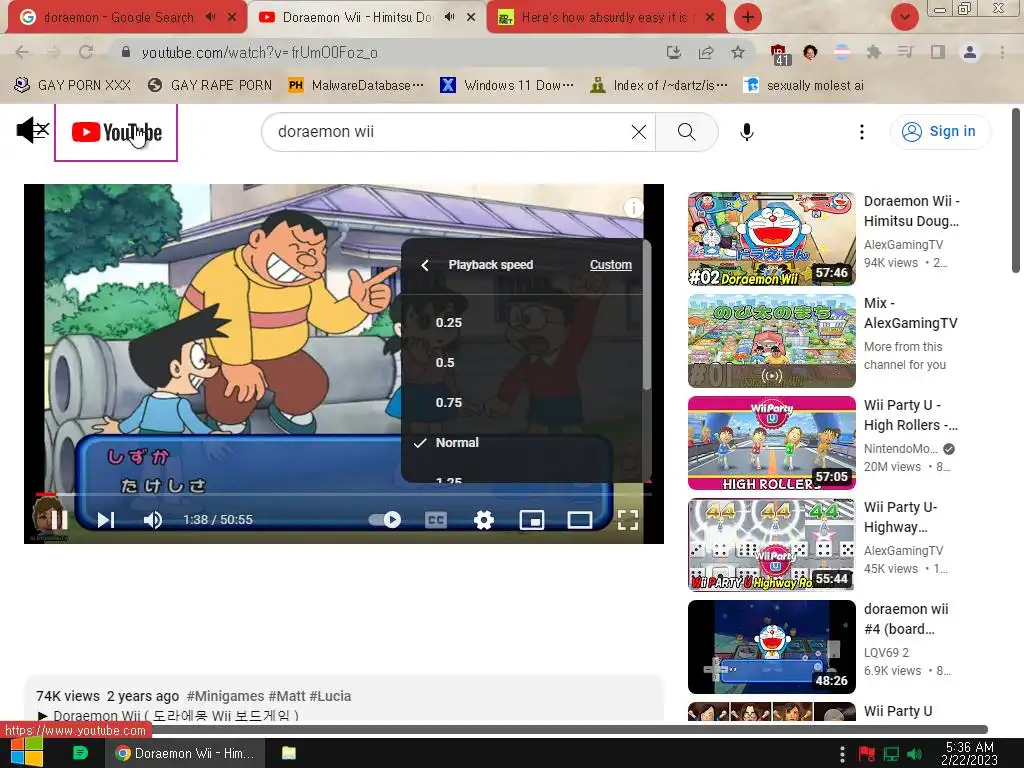Bookmark this page with star
This screenshot has width=1024, height=768.
point(738,52)
